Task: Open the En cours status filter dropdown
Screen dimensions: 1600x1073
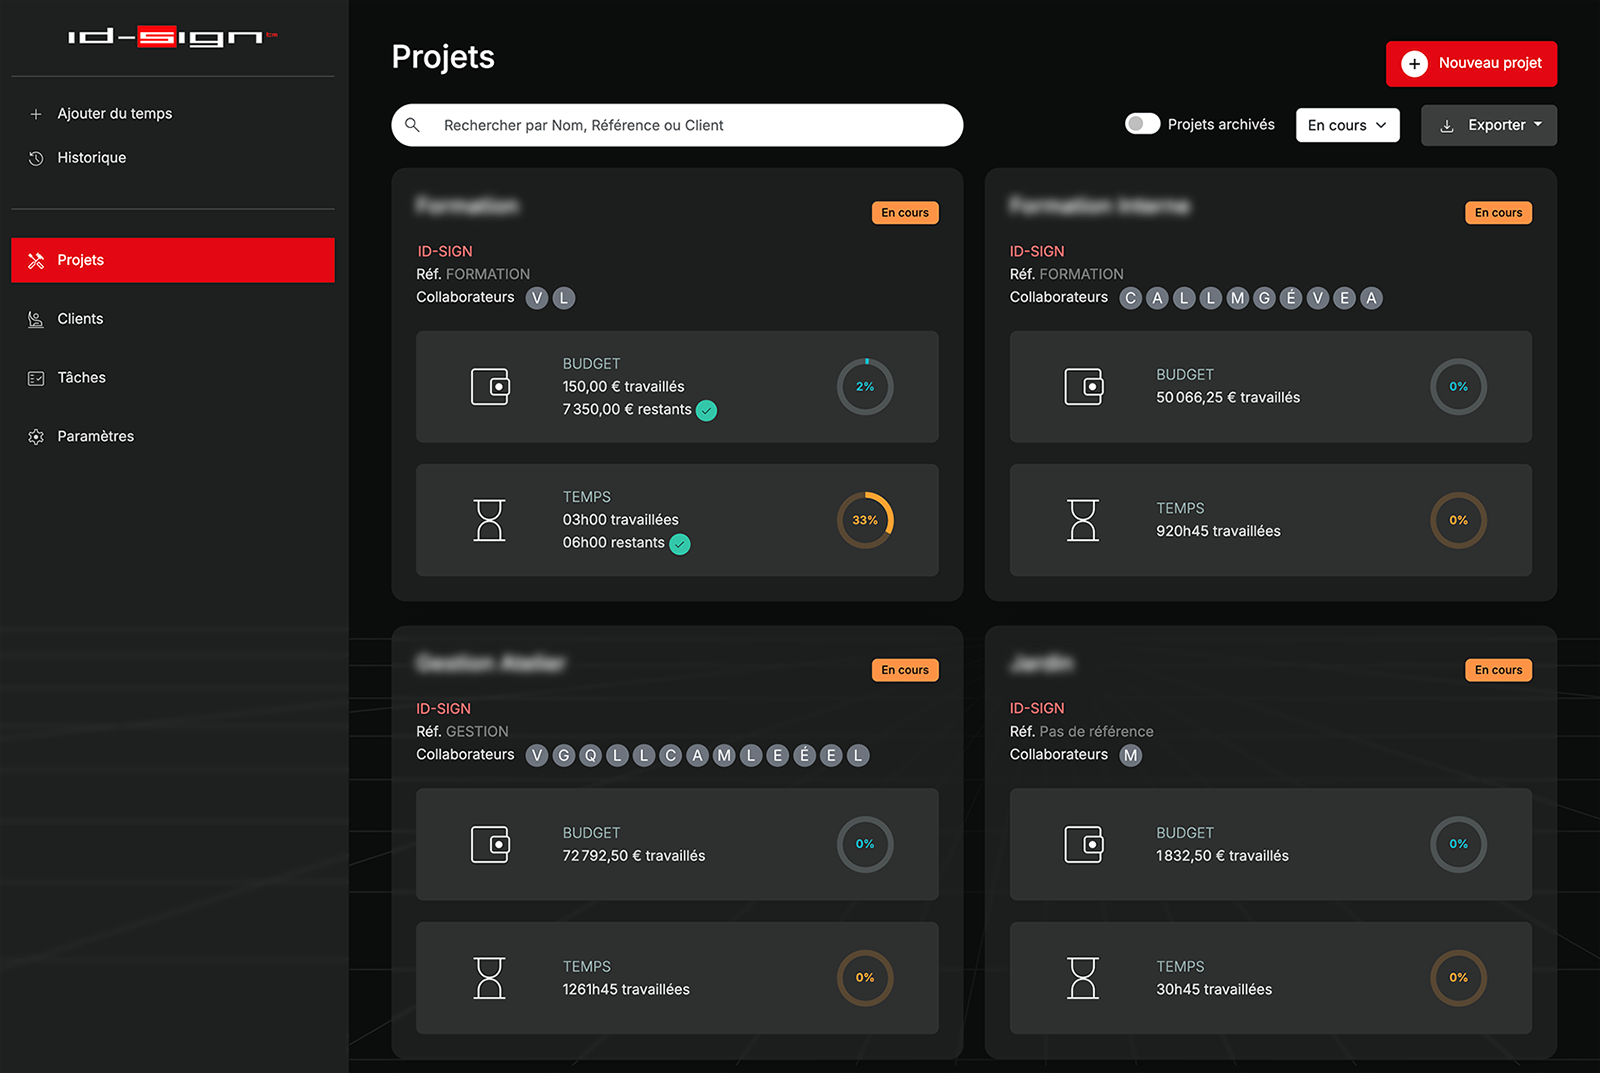Action: 1347,125
